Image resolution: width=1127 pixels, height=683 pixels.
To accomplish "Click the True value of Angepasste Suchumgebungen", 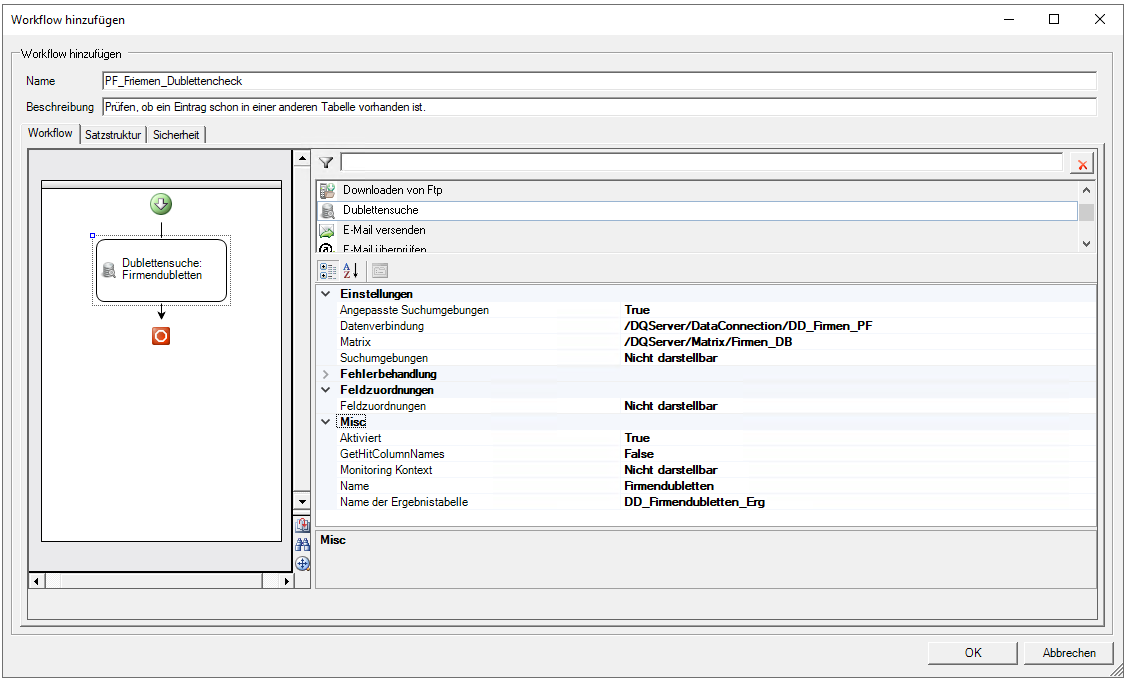I will click(637, 310).
